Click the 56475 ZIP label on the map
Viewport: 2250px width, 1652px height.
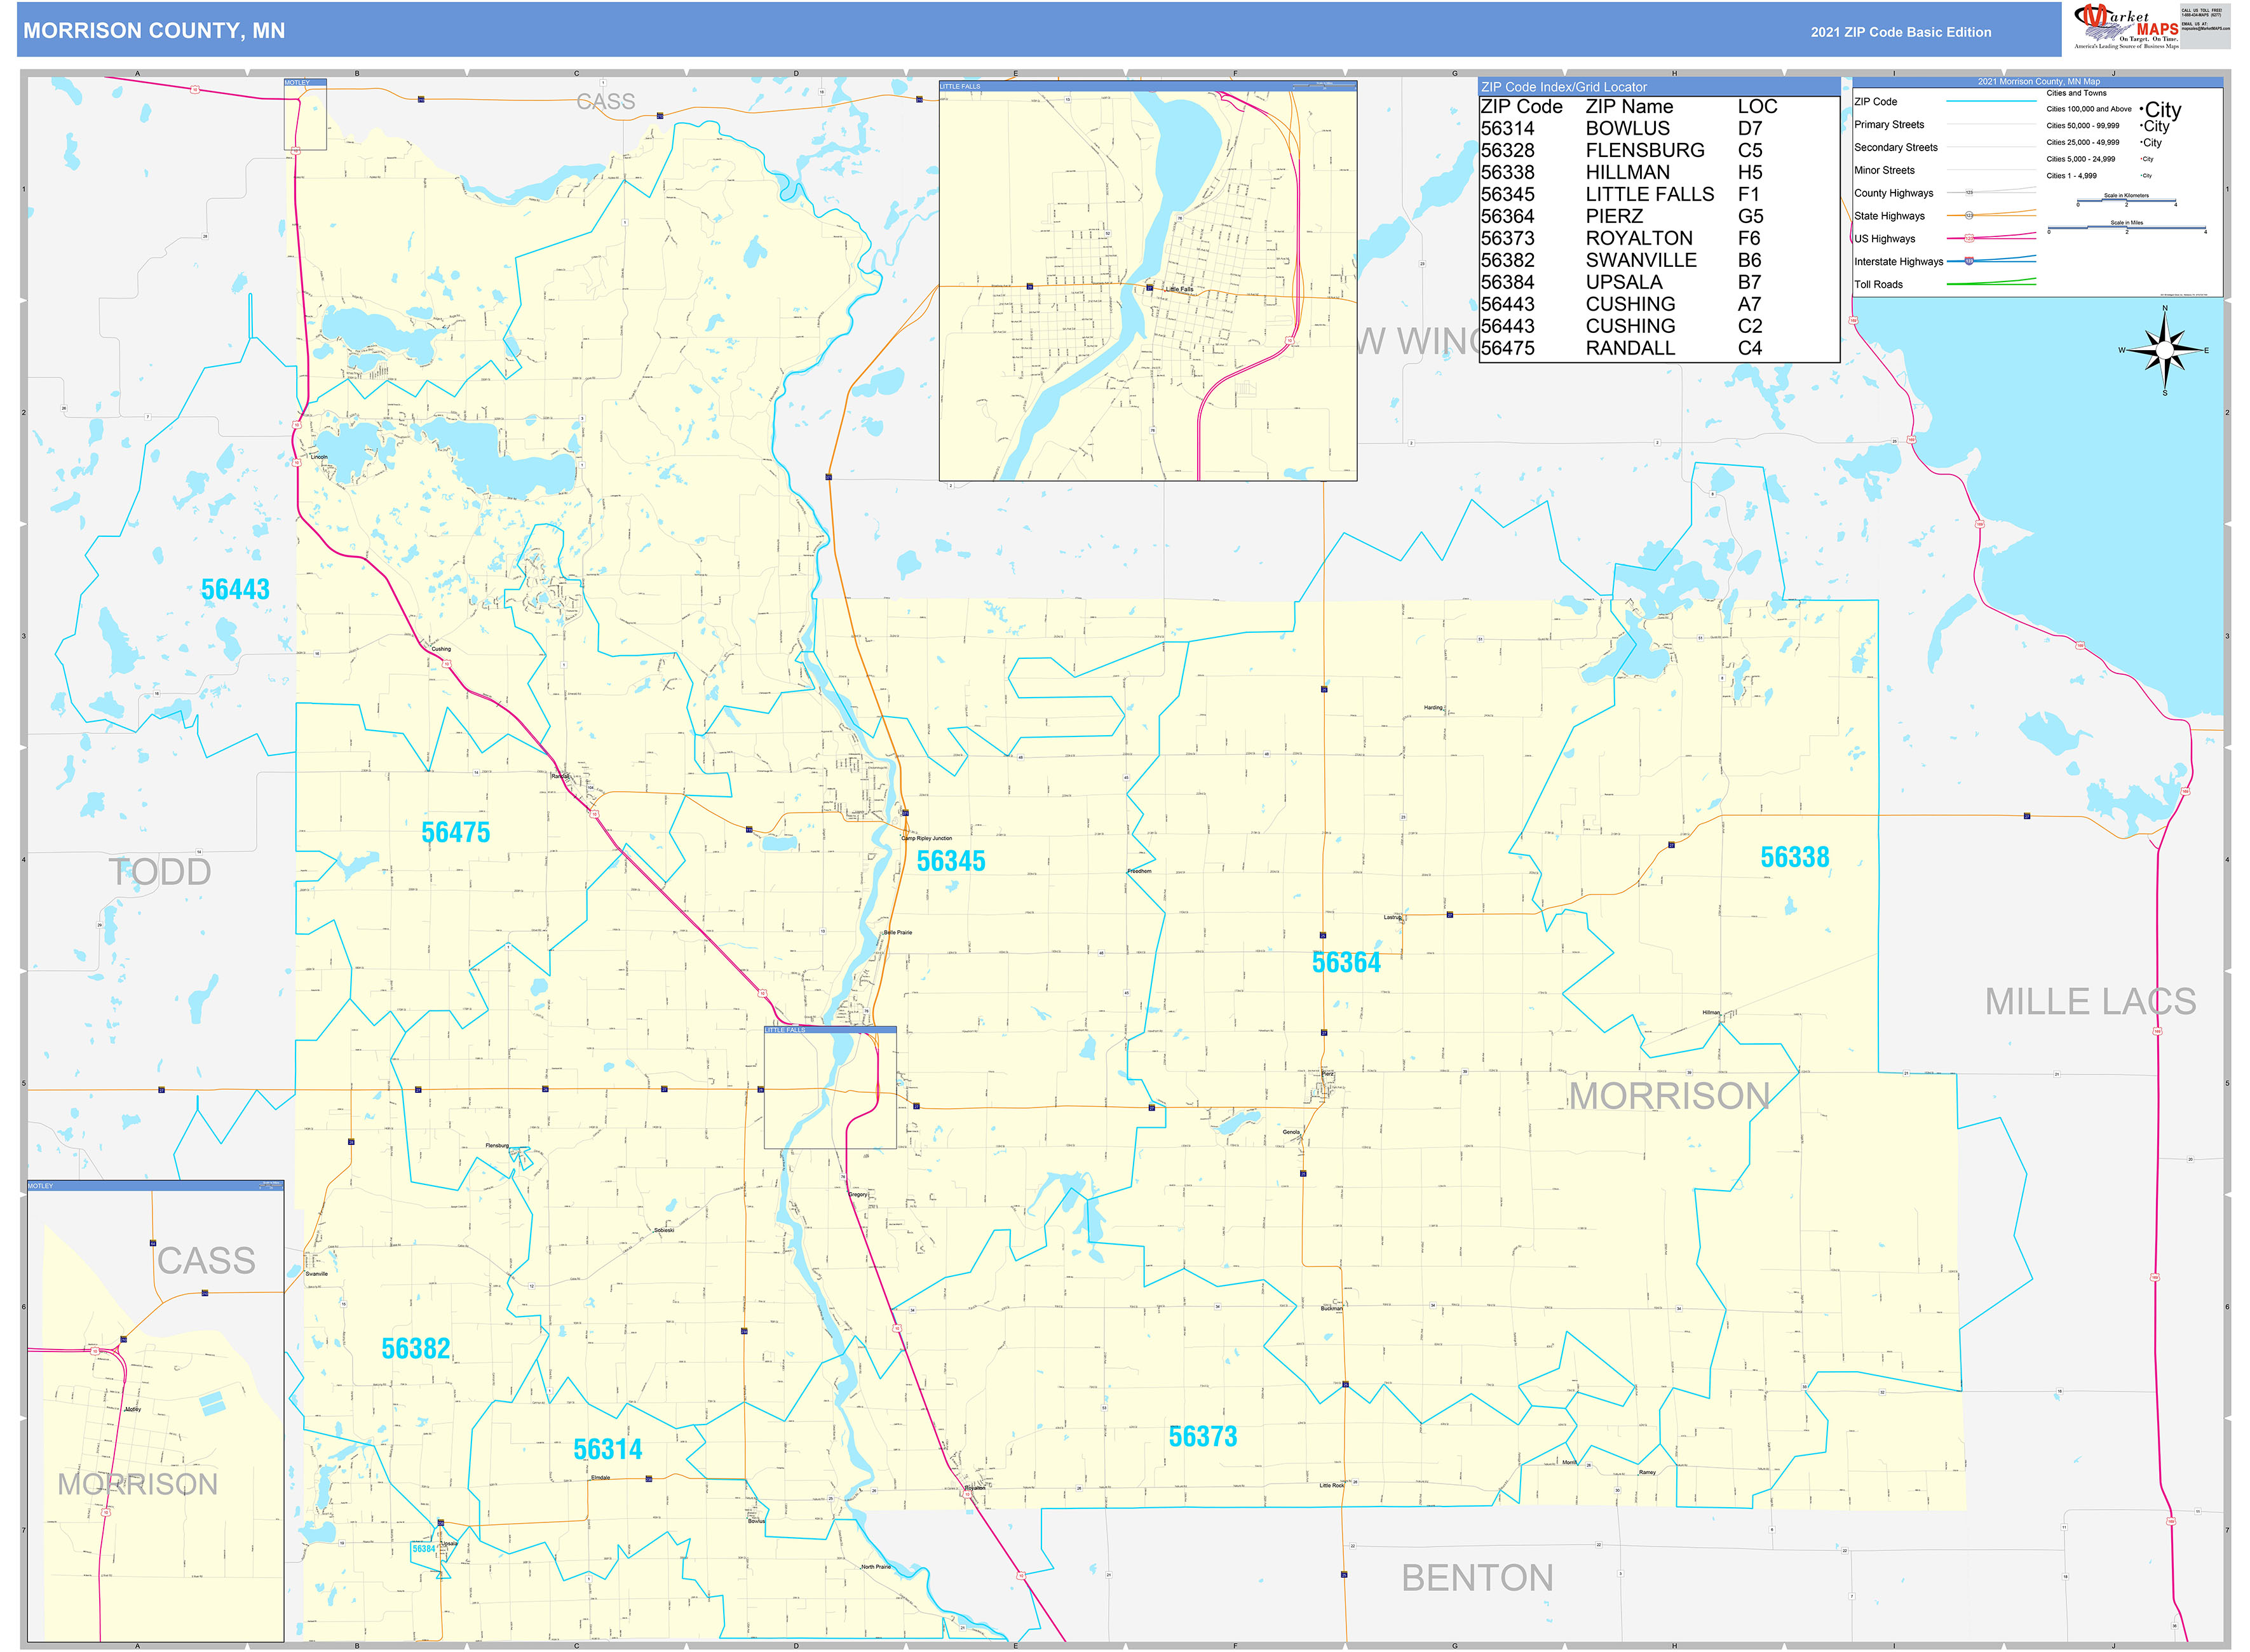(456, 833)
